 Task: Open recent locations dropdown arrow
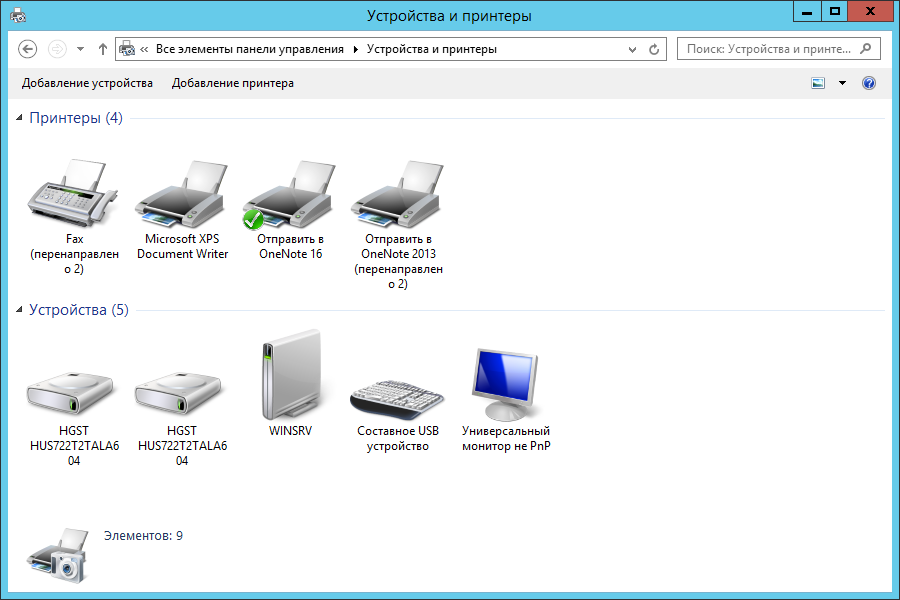80,49
